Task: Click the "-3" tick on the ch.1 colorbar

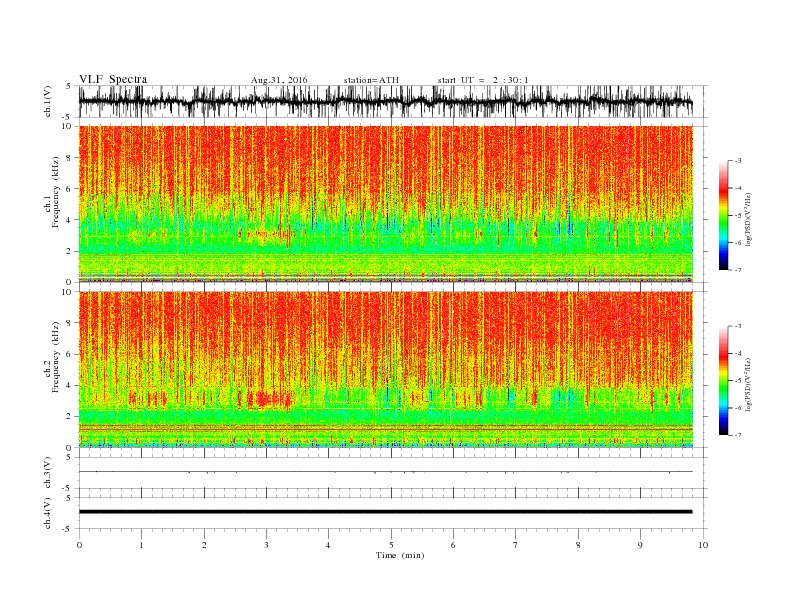Action: pyautogui.click(x=737, y=161)
